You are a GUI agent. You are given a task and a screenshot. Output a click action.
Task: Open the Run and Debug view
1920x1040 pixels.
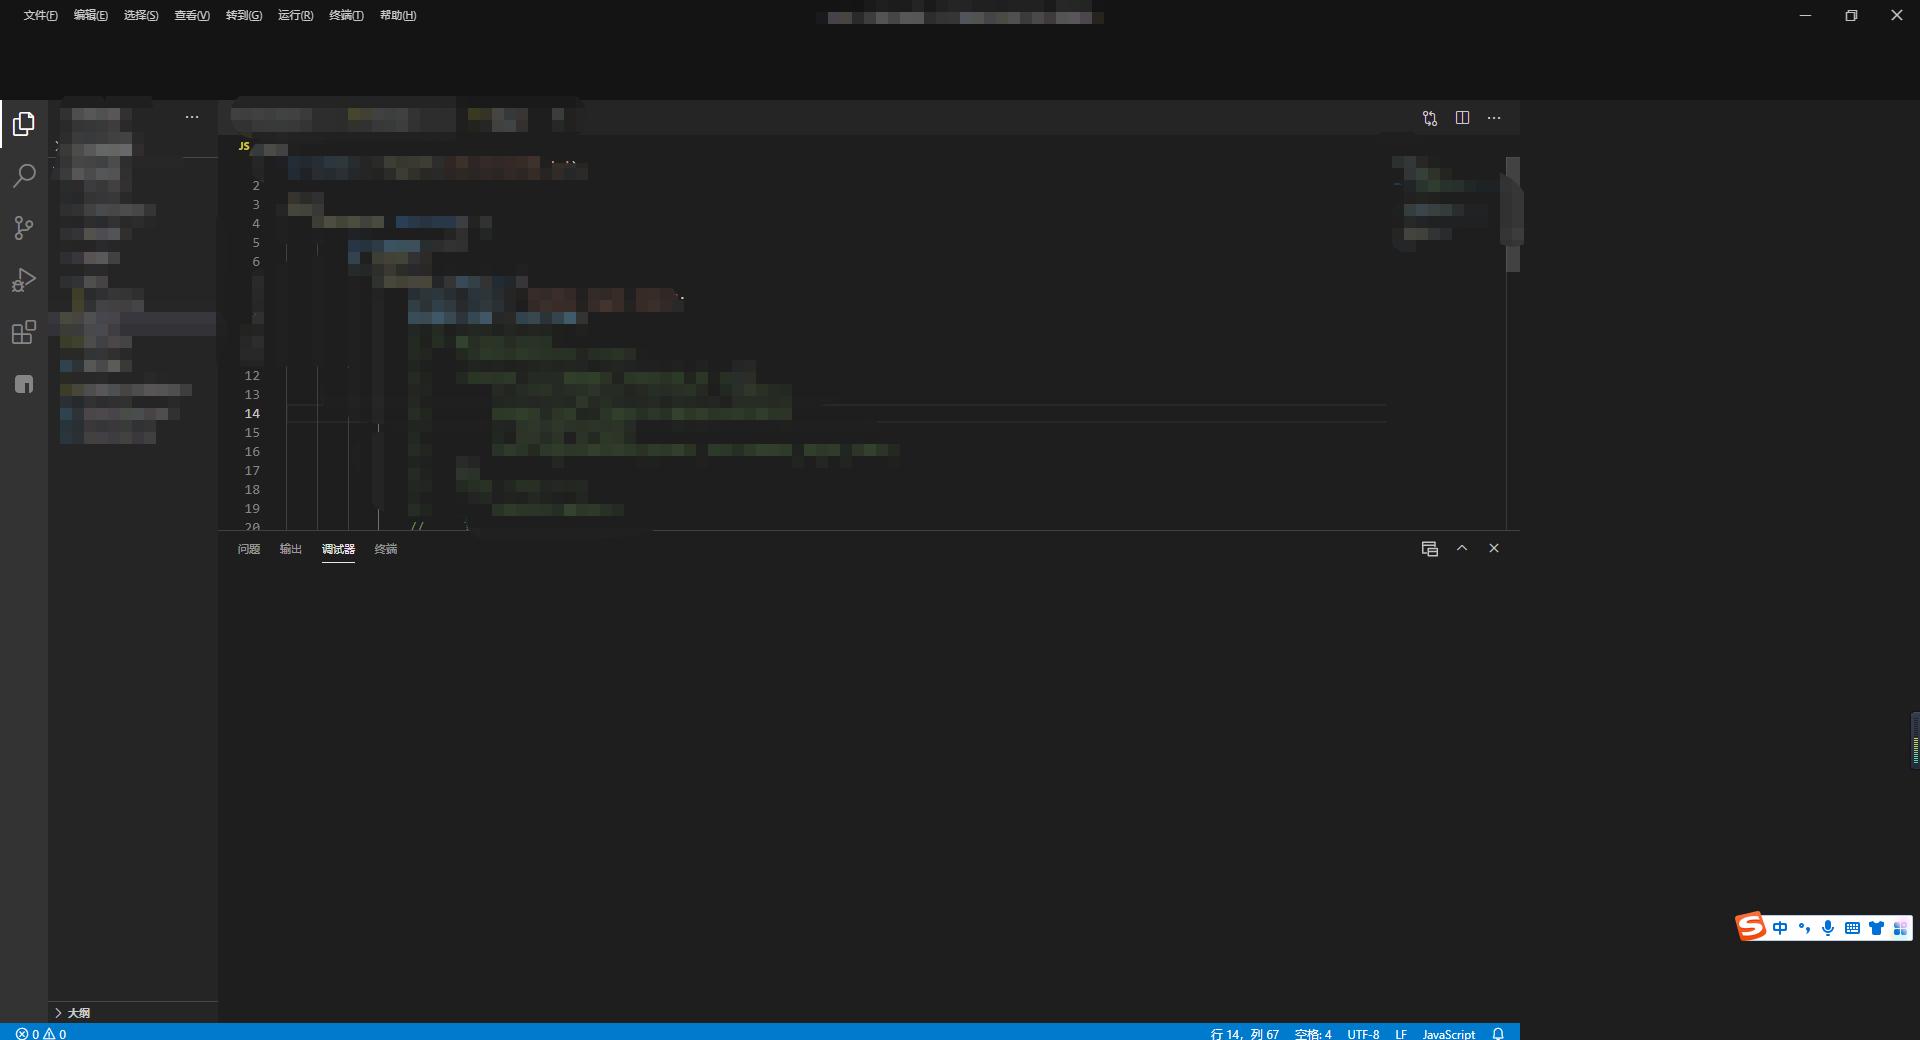(x=24, y=280)
